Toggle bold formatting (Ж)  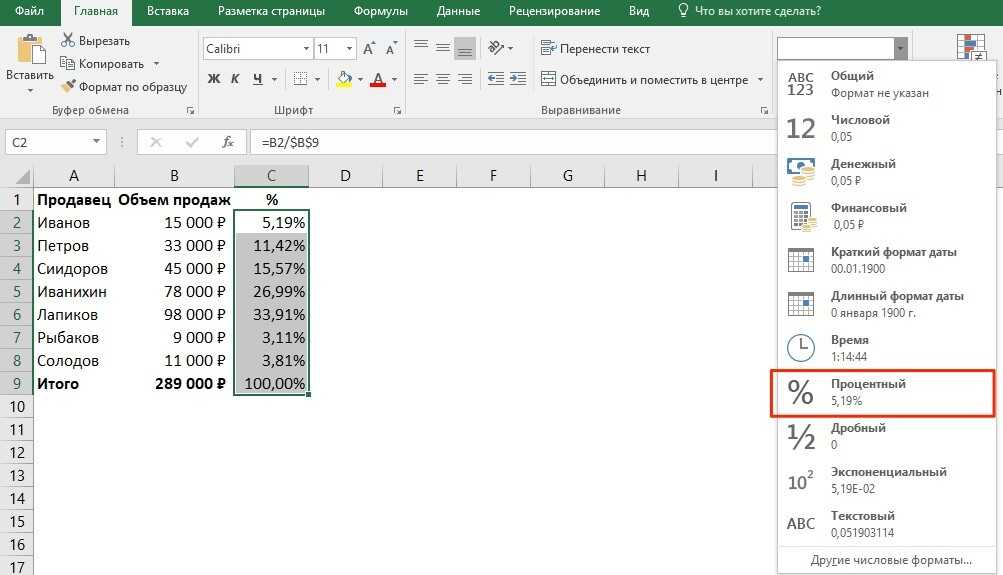(x=214, y=79)
